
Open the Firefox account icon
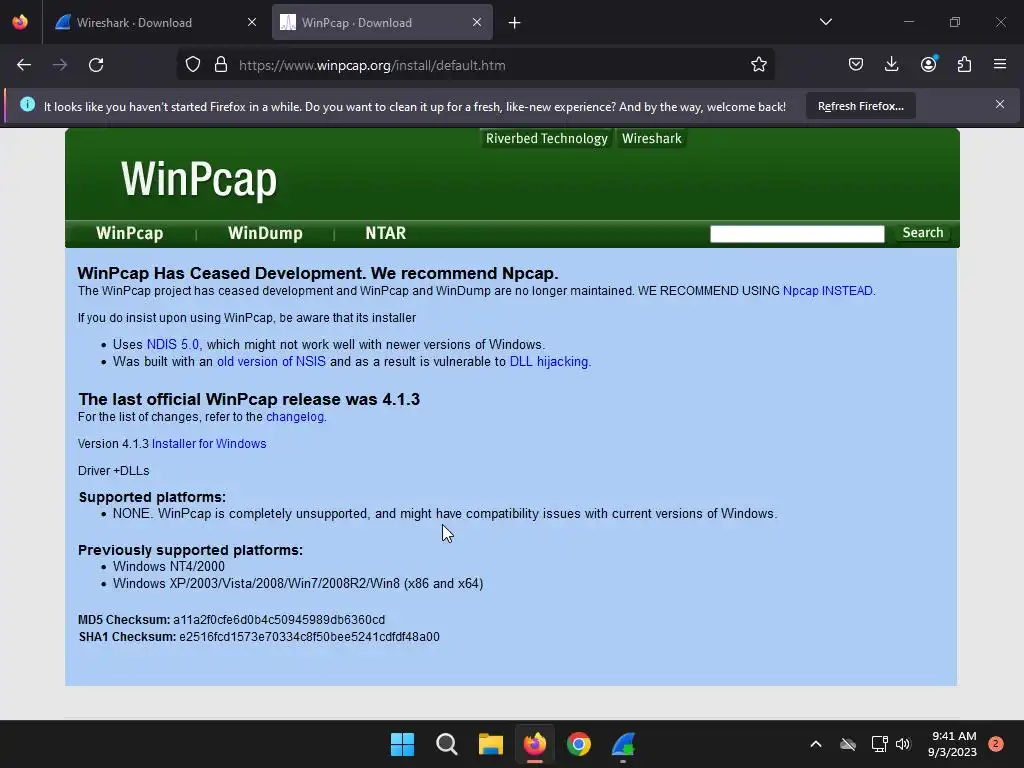pos(928,65)
